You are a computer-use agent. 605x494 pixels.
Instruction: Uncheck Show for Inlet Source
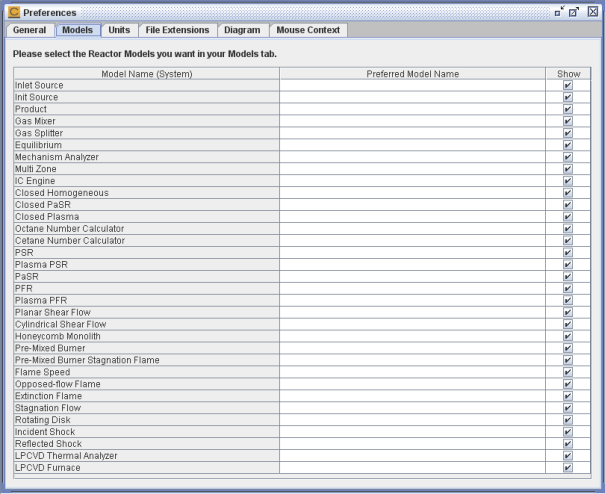point(568,85)
